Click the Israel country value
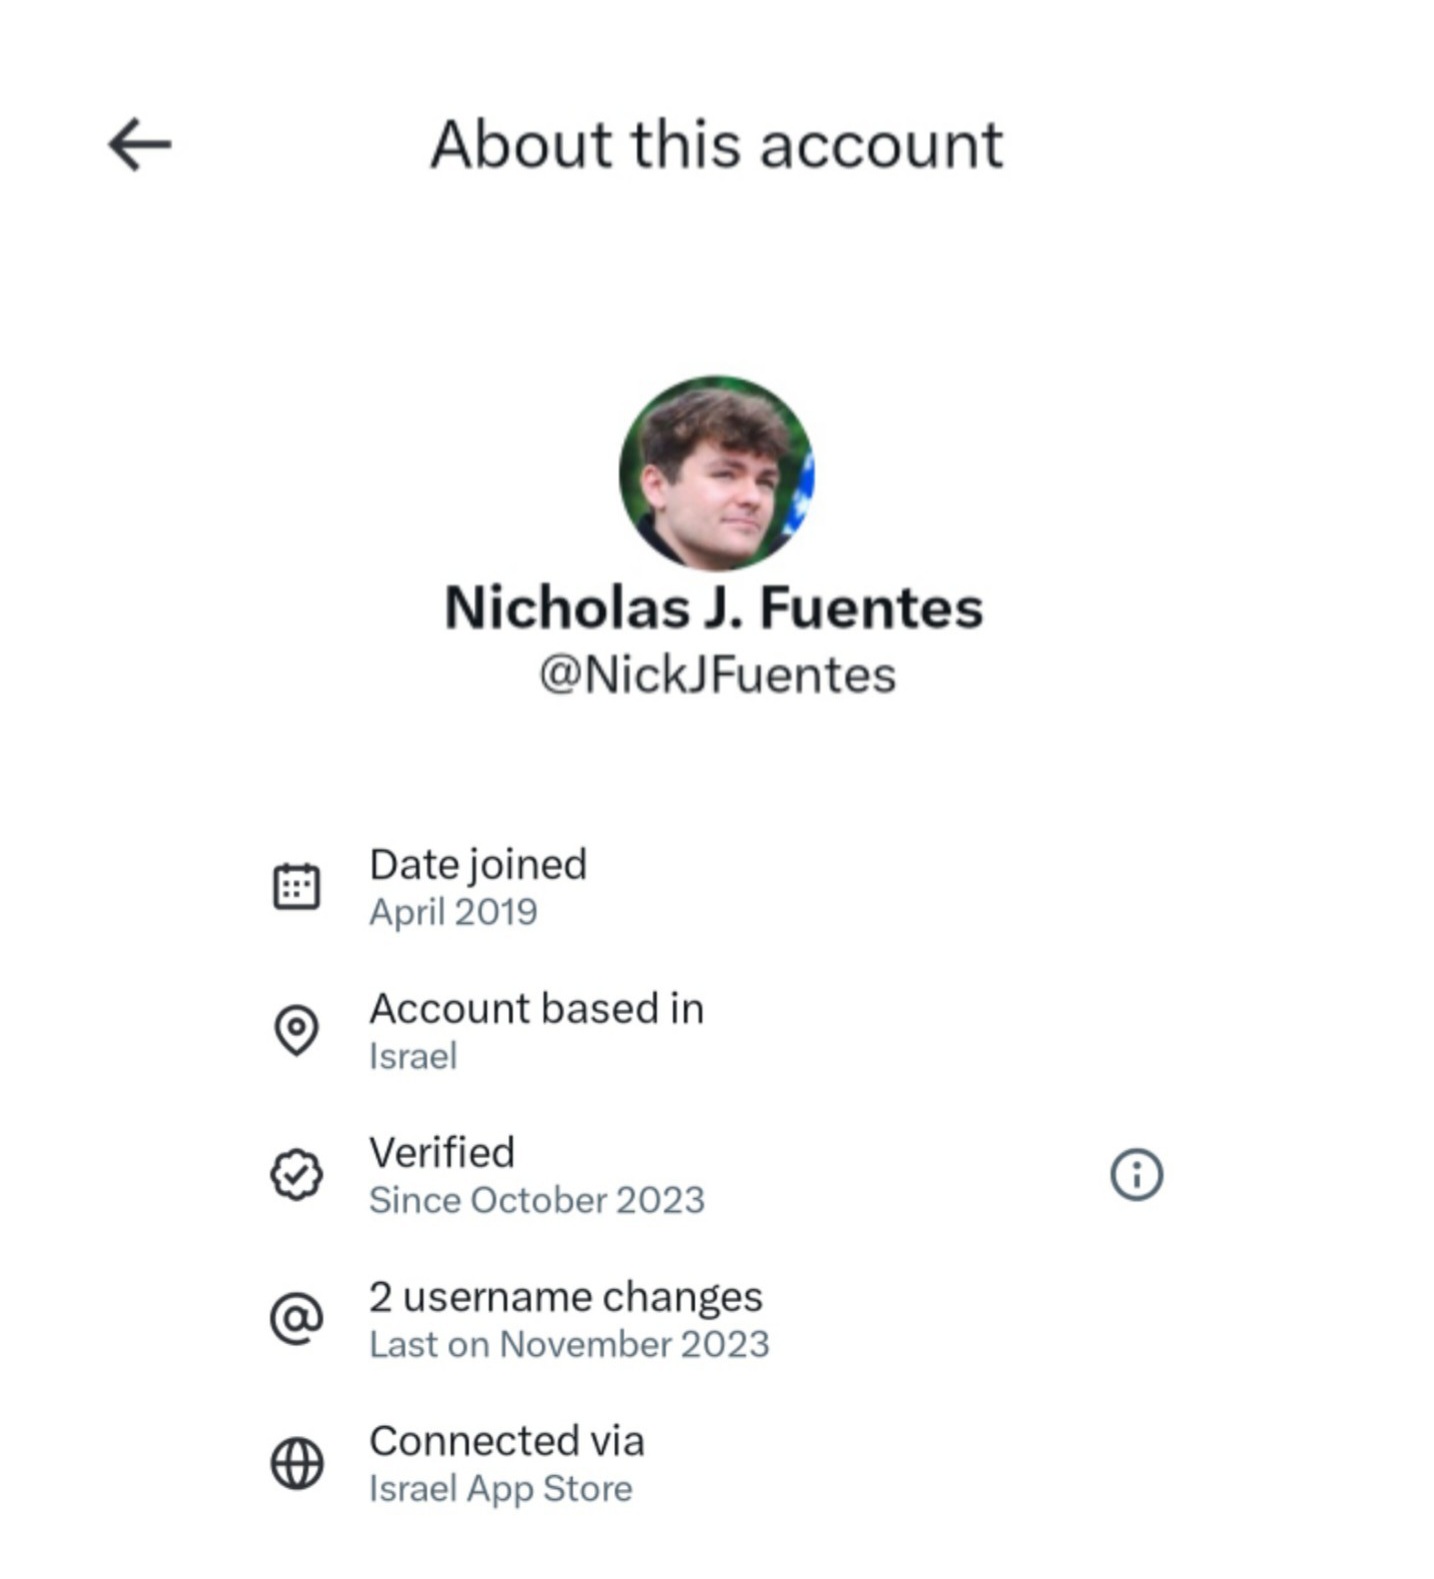The width and height of the screenshot is (1434, 1579). (413, 1056)
